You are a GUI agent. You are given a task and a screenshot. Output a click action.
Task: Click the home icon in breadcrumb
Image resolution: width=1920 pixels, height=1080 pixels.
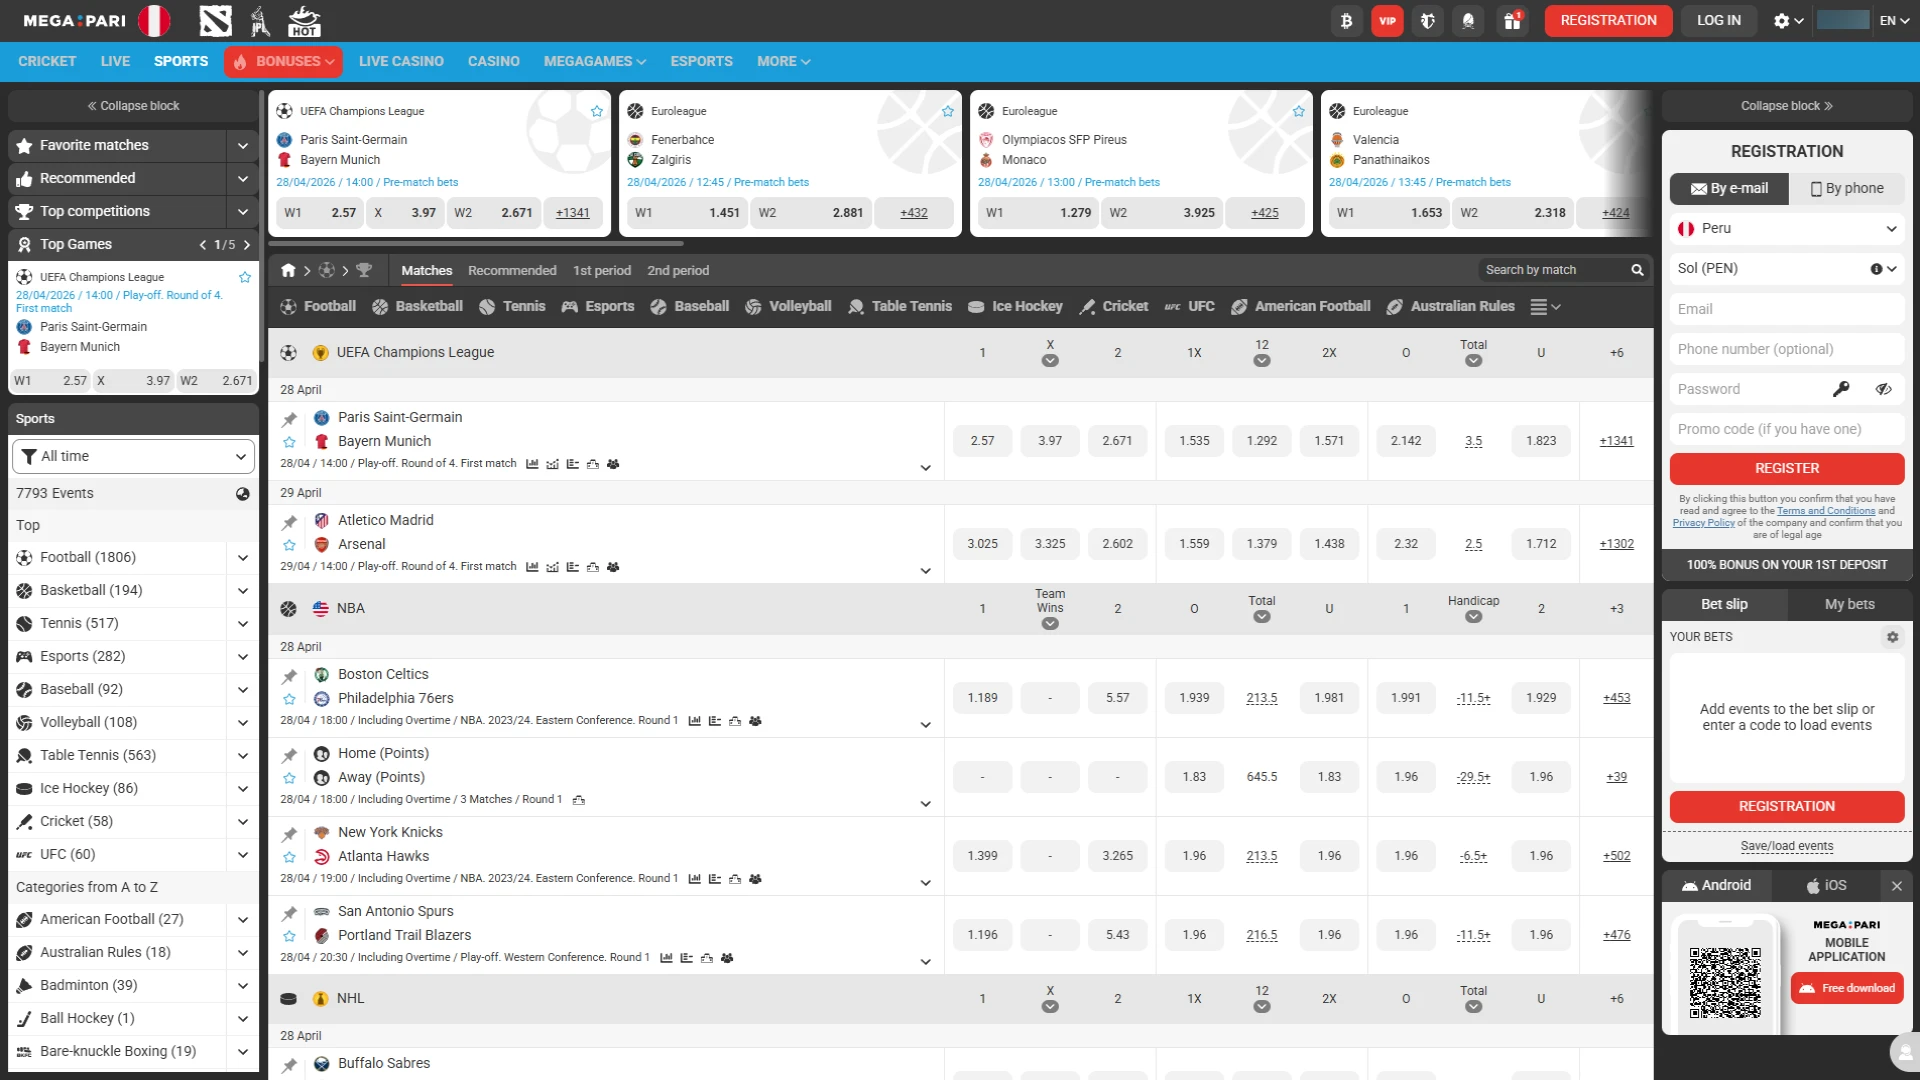coord(288,270)
